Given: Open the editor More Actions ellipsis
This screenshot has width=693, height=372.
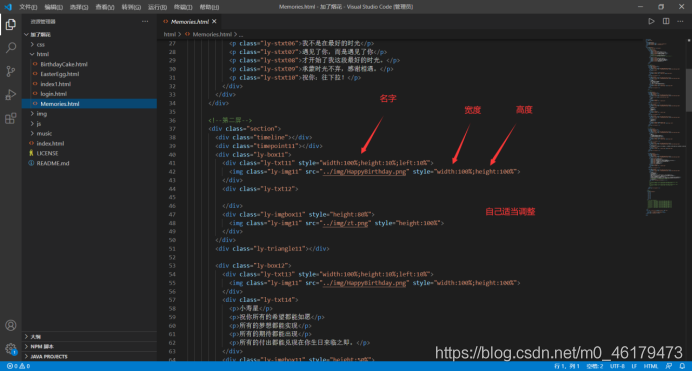Looking at the screenshot, I should point(680,21).
